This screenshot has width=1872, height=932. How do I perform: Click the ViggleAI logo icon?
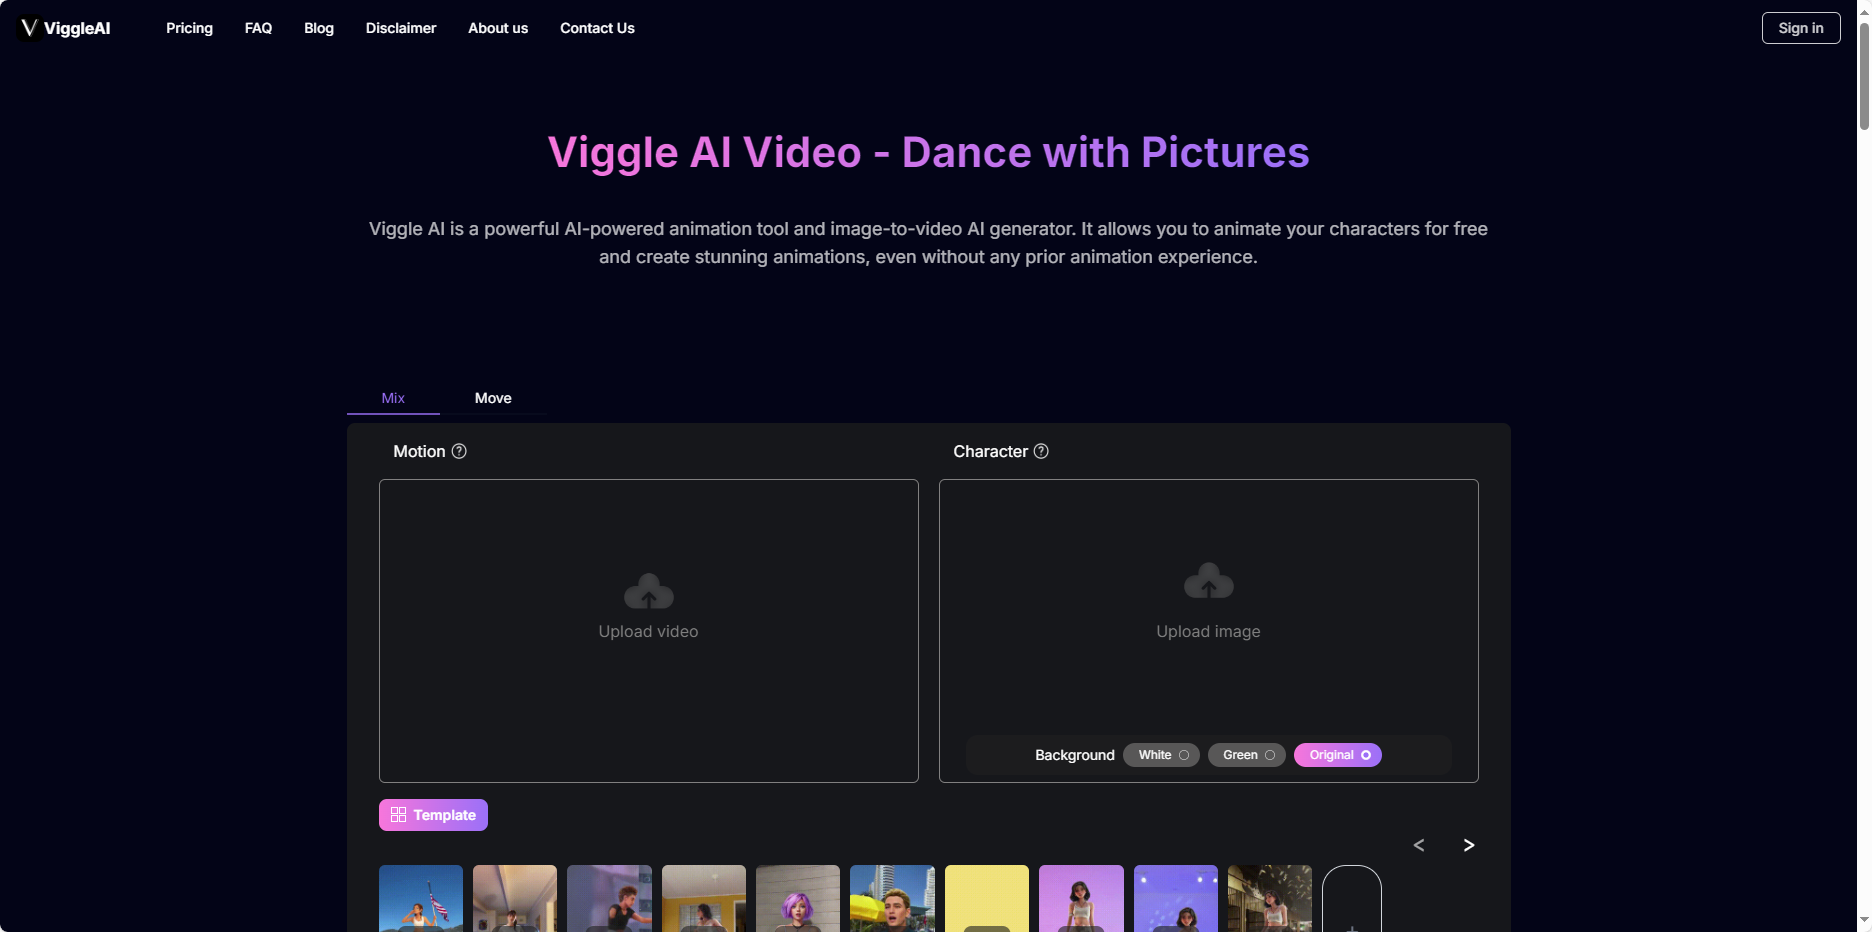[x=28, y=28]
